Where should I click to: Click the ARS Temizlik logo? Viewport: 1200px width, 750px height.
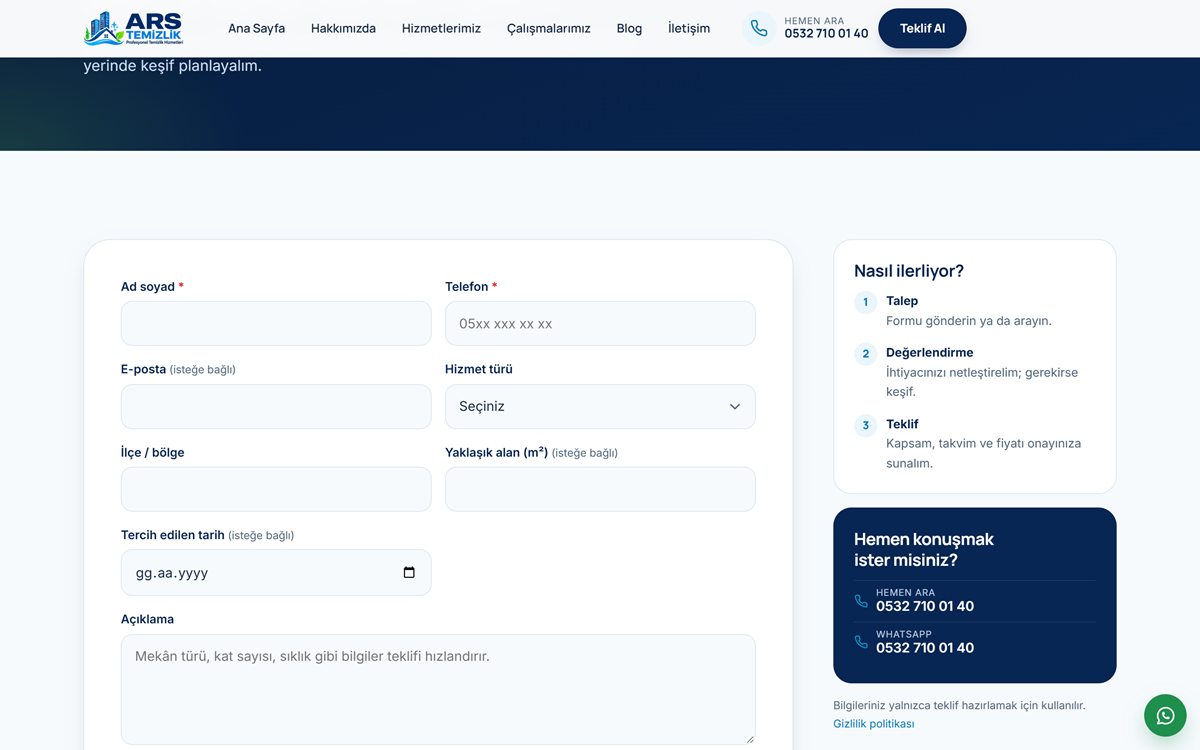pyautogui.click(x=133, y=28)
